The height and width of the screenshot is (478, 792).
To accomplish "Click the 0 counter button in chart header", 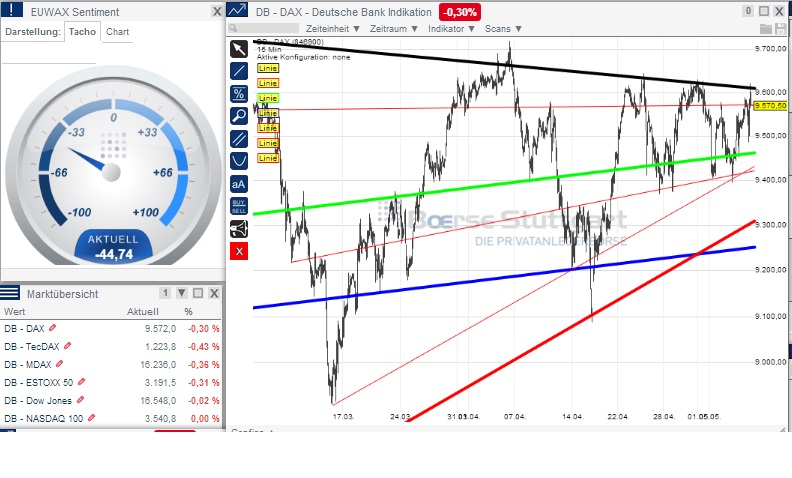I will (749, 11).
